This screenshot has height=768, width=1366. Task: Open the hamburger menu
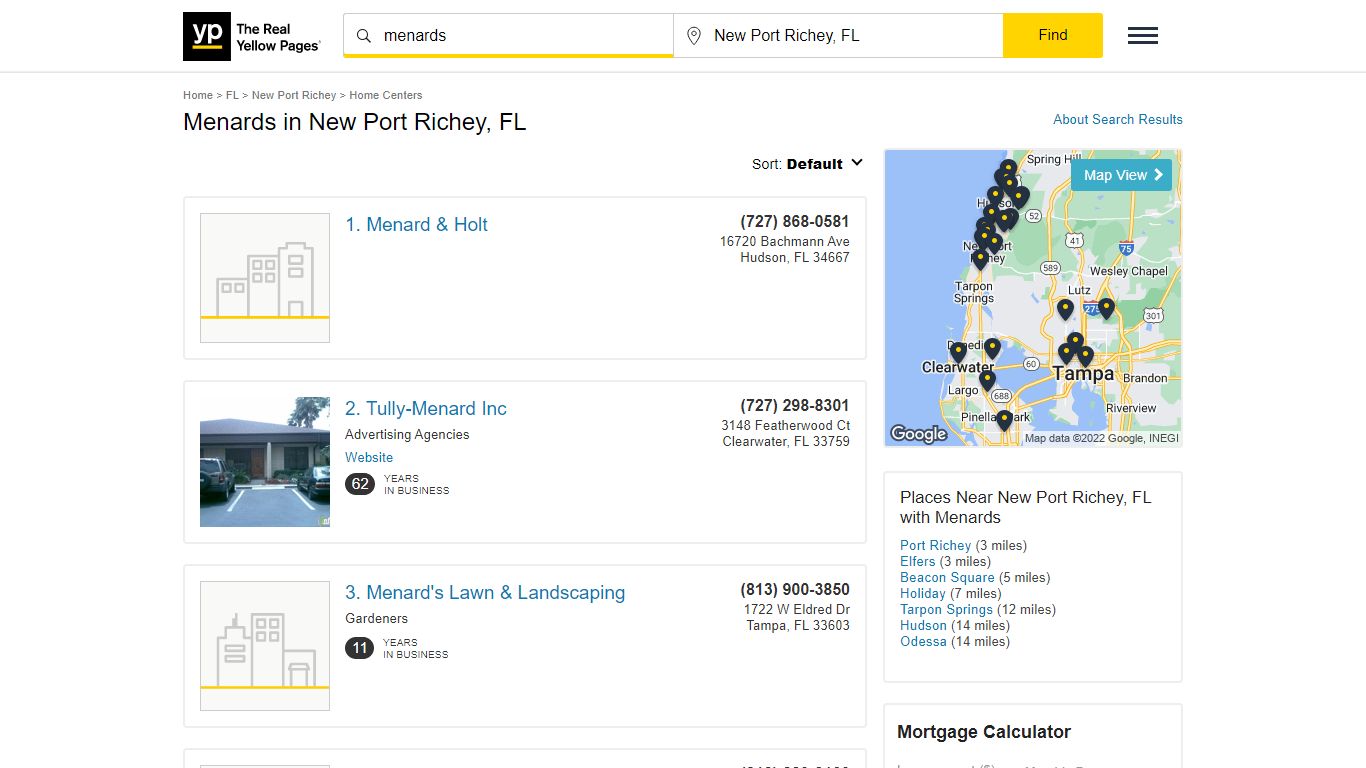coord(1143,36)
